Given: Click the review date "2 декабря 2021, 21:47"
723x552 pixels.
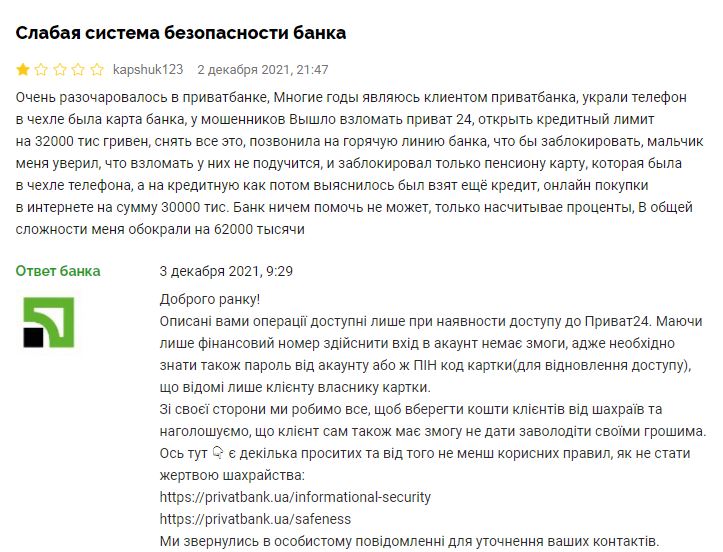Looking at the screenshot, I should 263,70.
